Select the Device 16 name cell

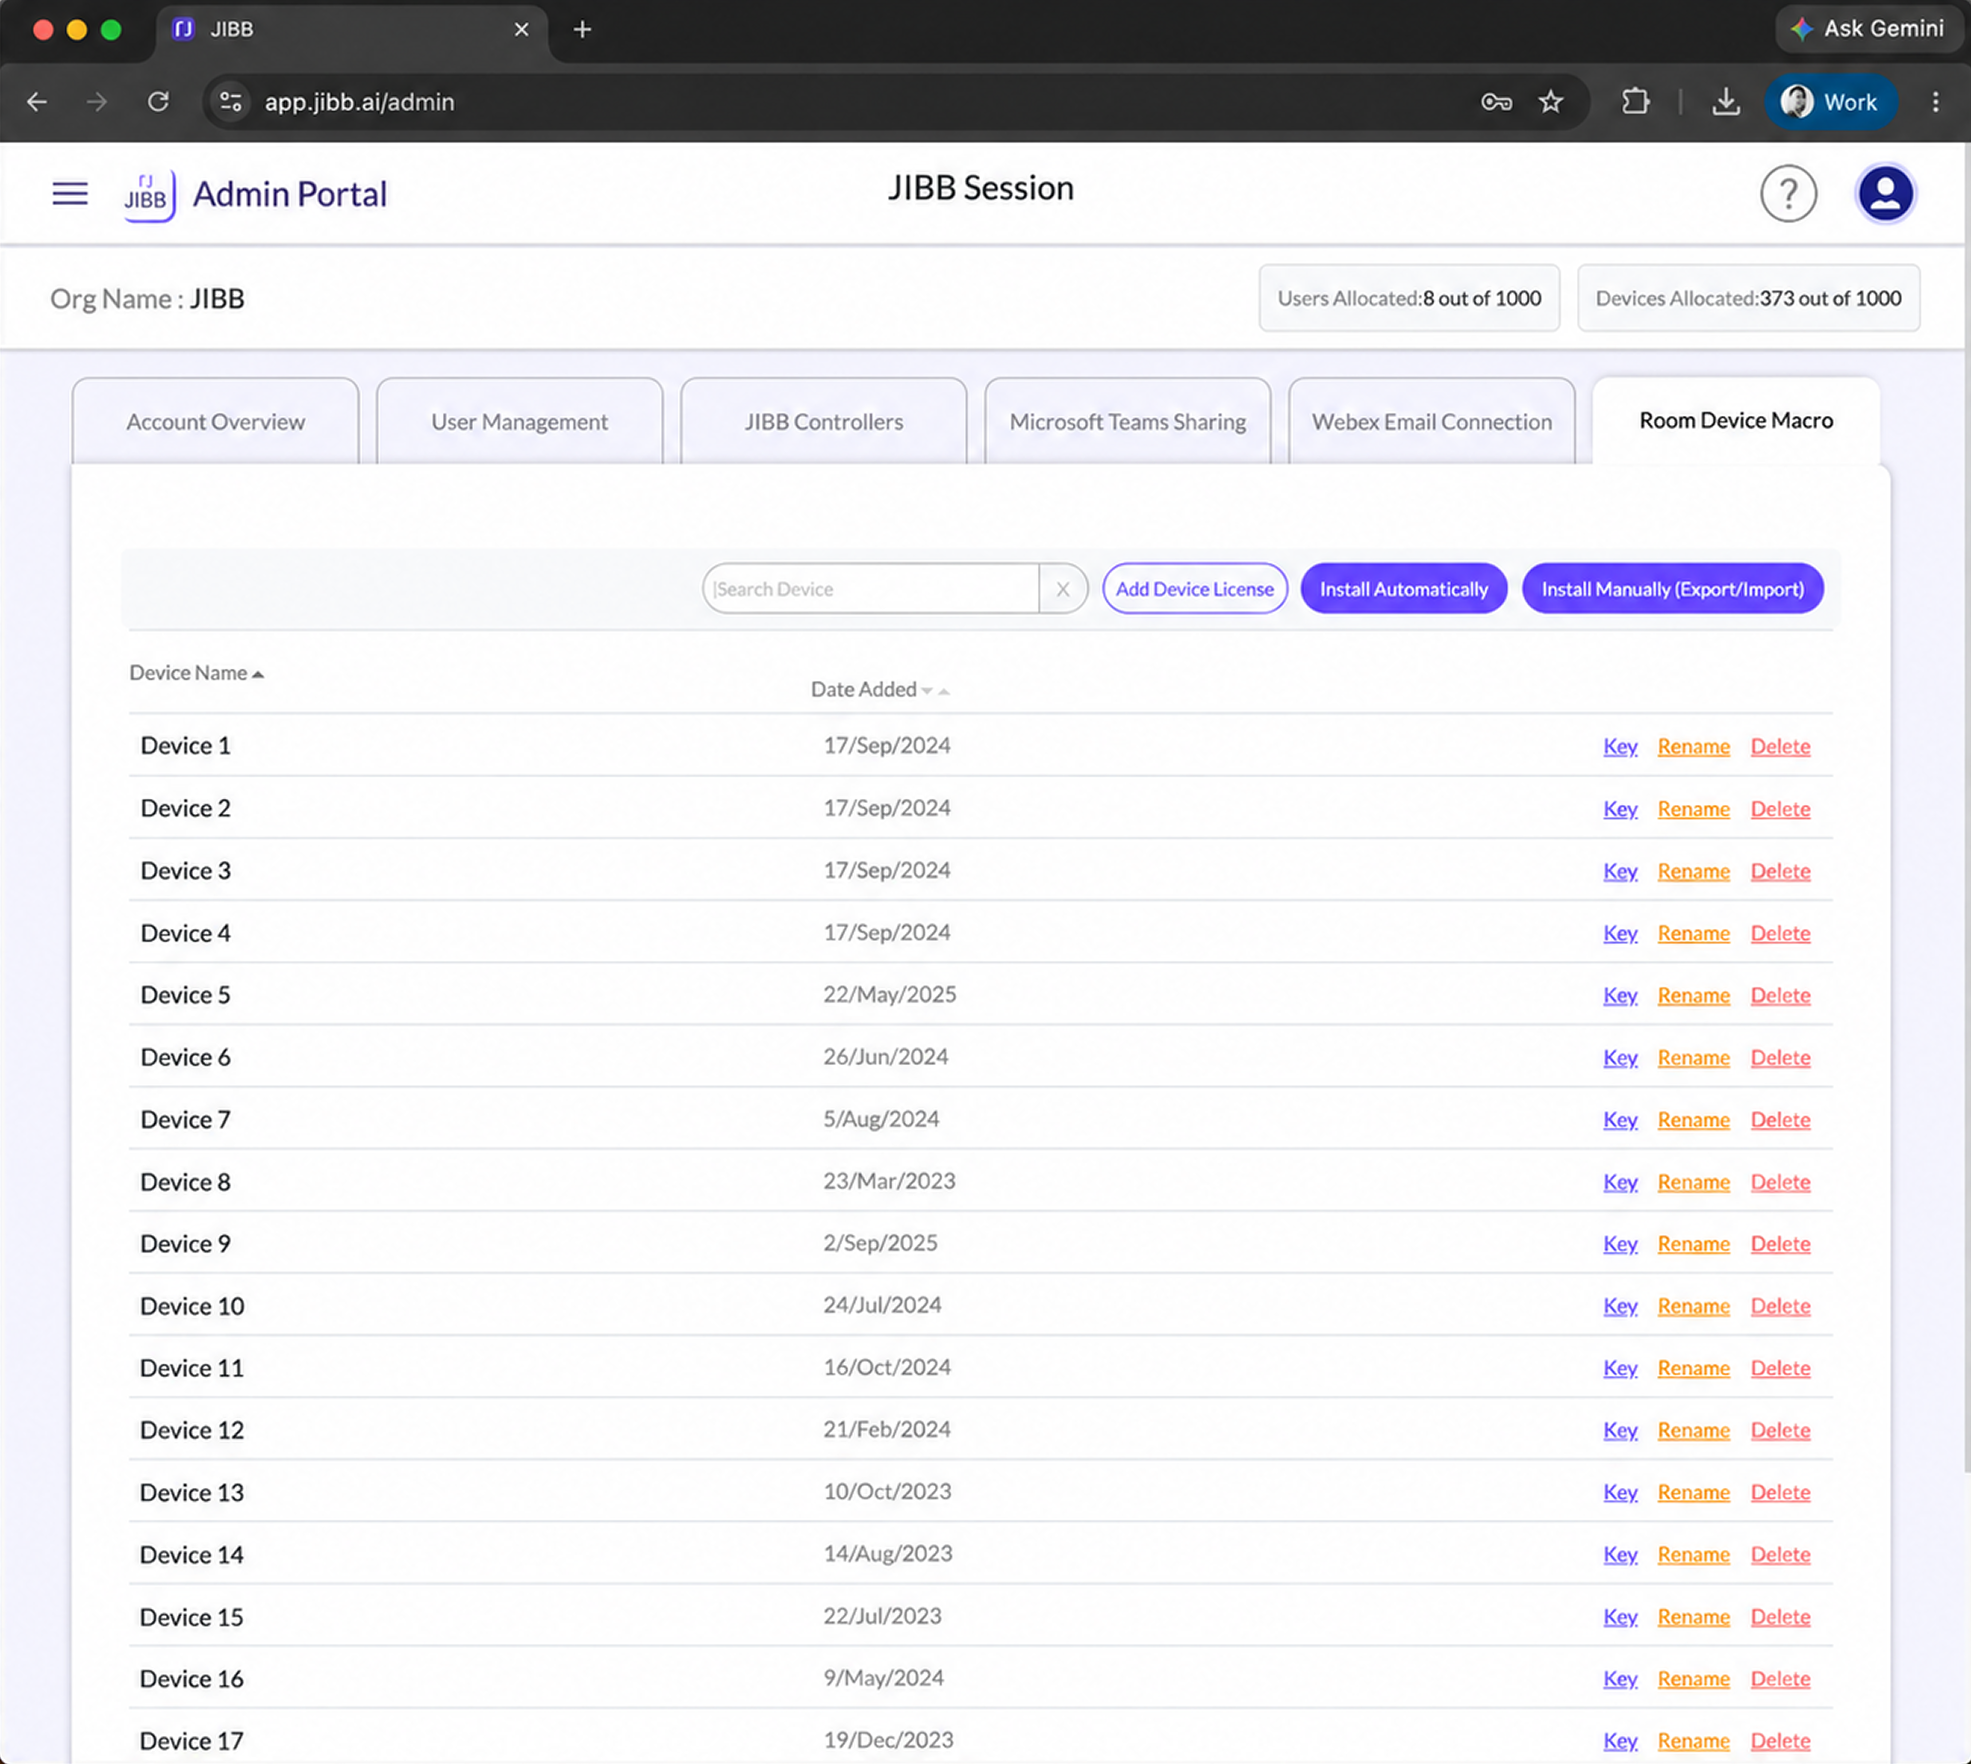coord(192,1679)
